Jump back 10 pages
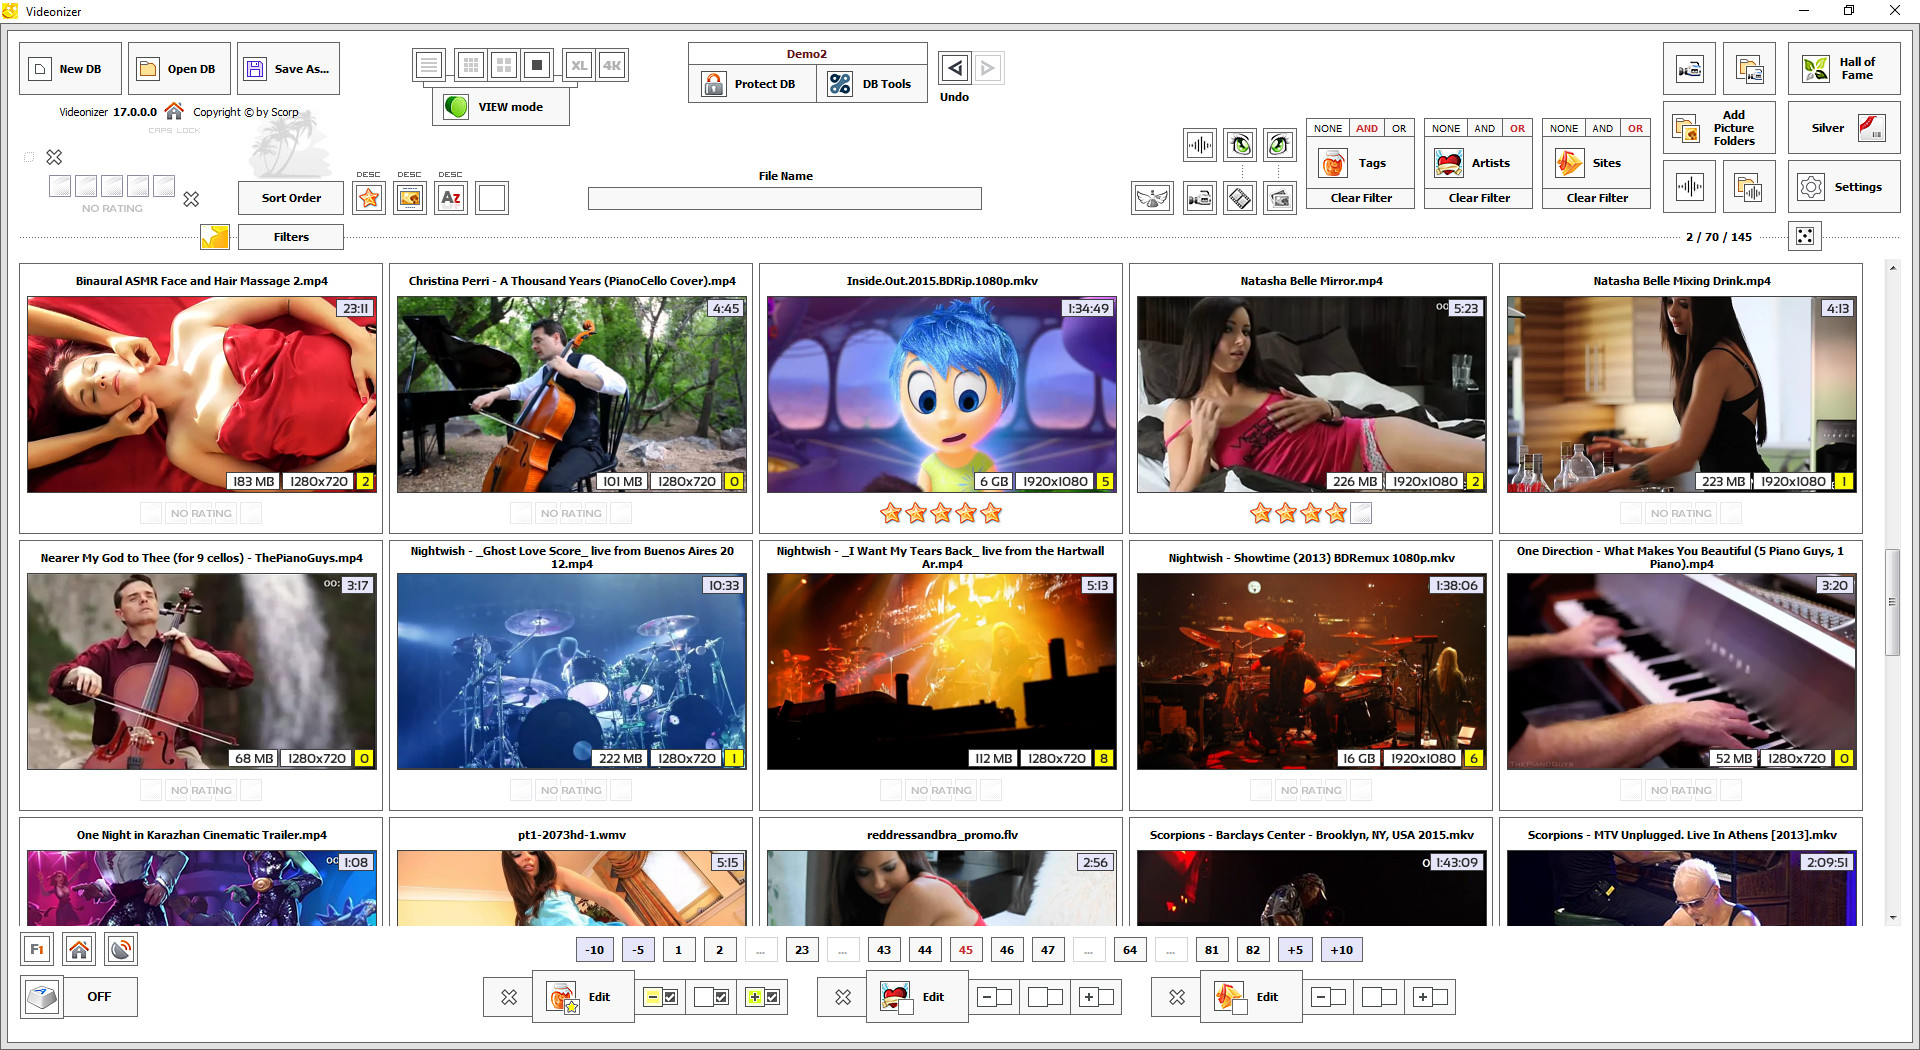The height and width of the screenshot is (1050, 1920). click(x=595, y=950)
